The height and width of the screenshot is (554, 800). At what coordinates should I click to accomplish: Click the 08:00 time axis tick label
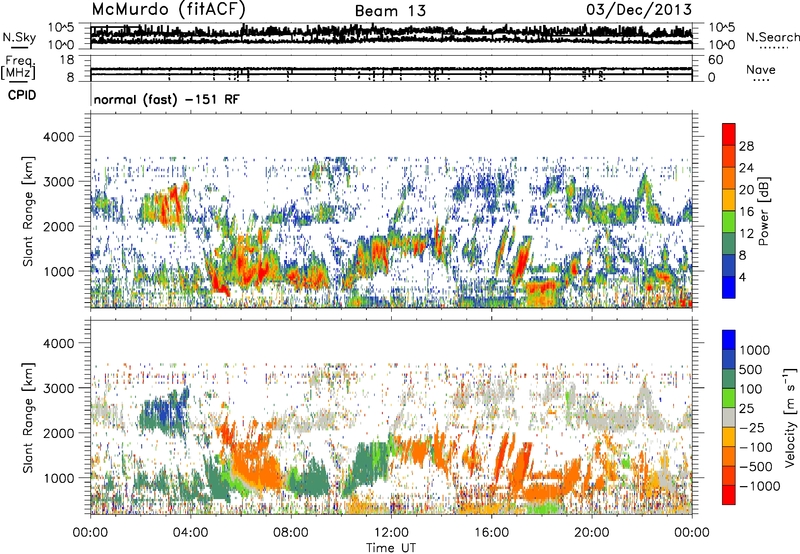click(290, 533)
